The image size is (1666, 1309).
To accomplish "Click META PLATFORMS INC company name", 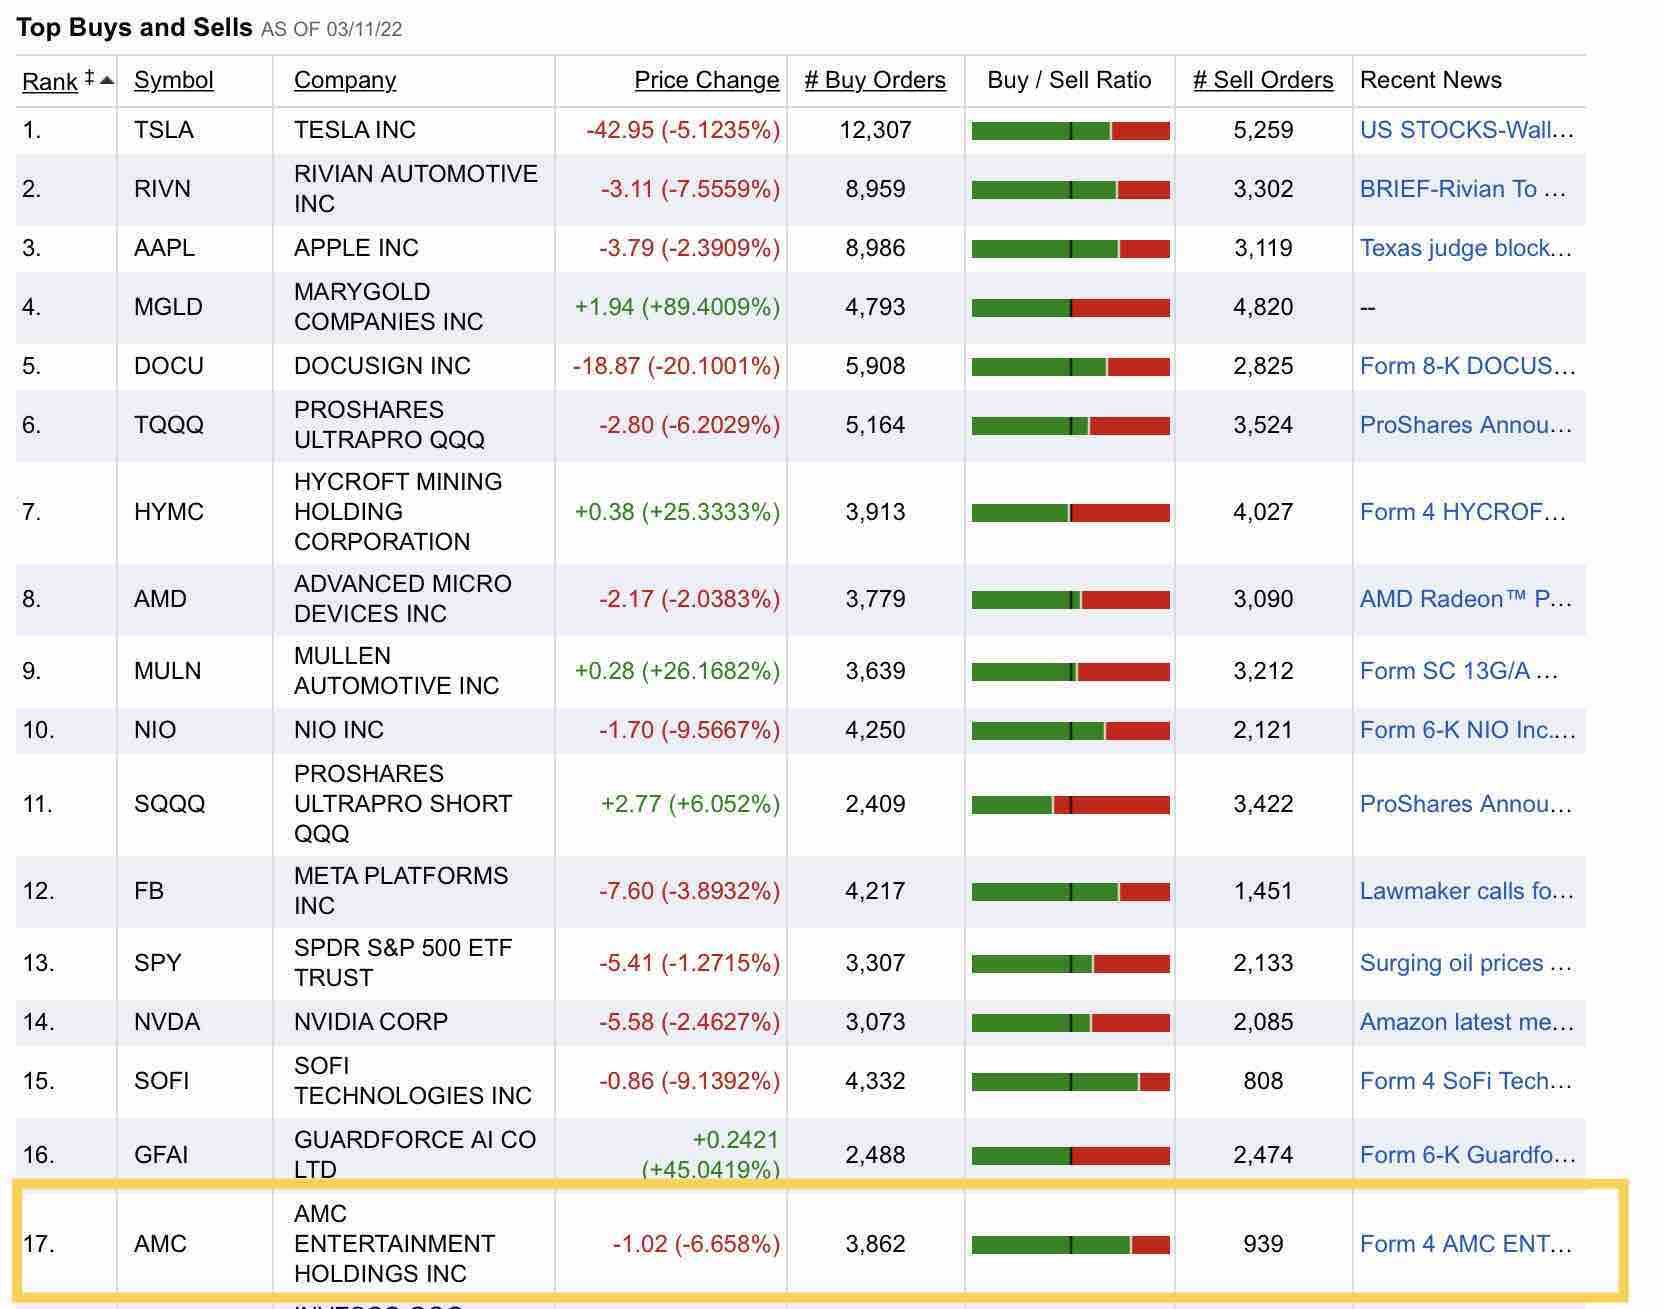I will click(x=401, y=891).
